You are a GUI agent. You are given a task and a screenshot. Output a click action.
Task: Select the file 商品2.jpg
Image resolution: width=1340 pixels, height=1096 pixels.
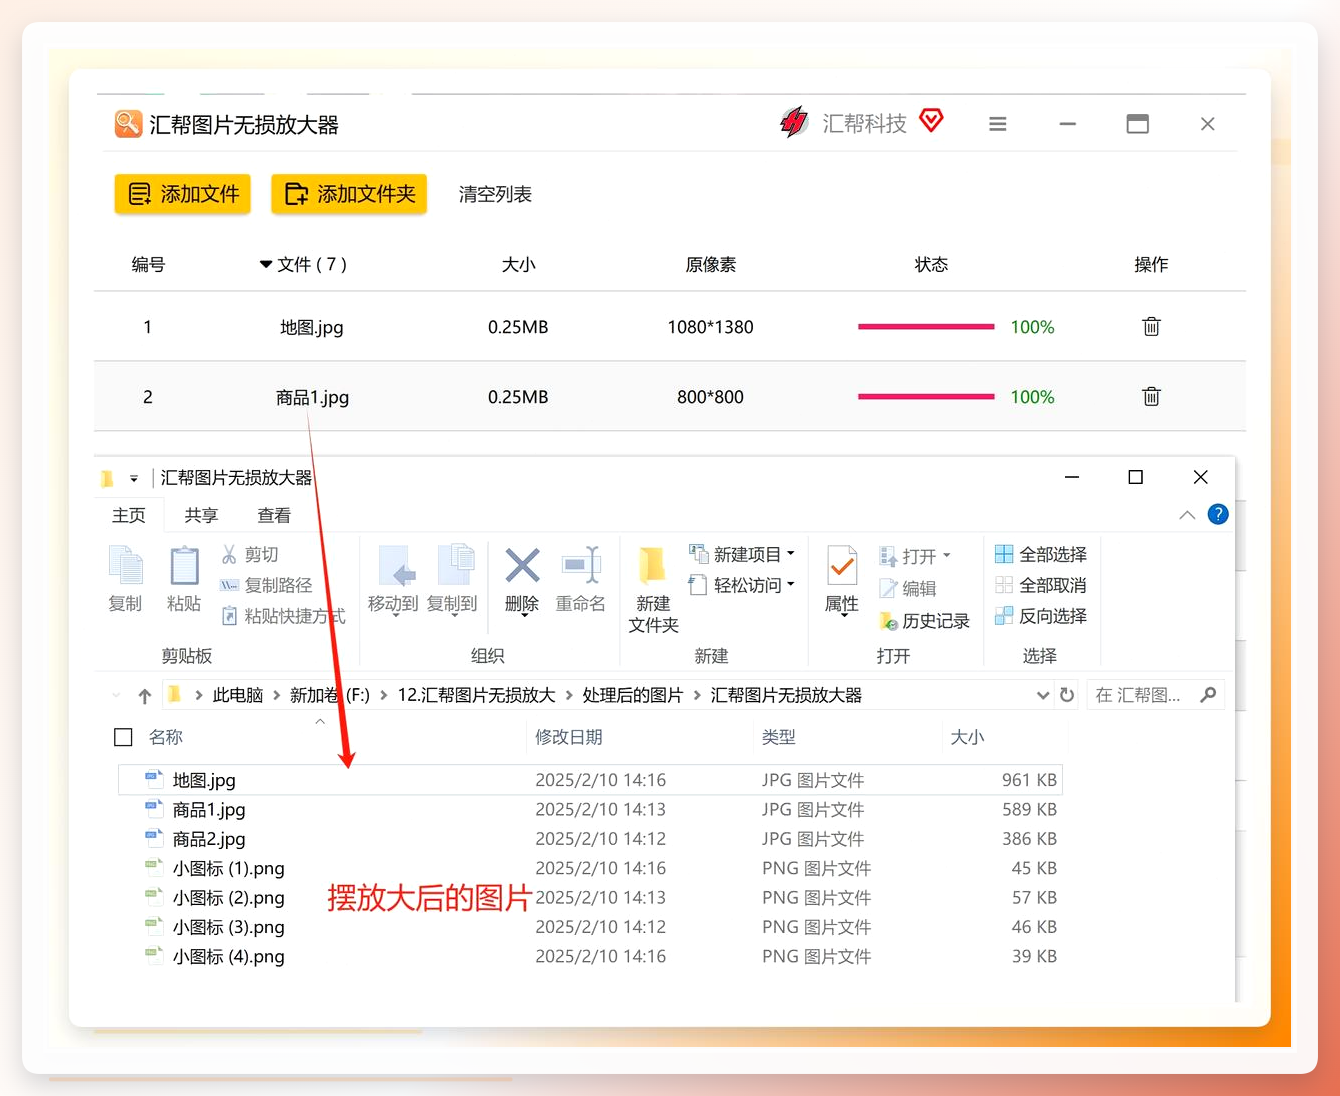tap(590, 839)
